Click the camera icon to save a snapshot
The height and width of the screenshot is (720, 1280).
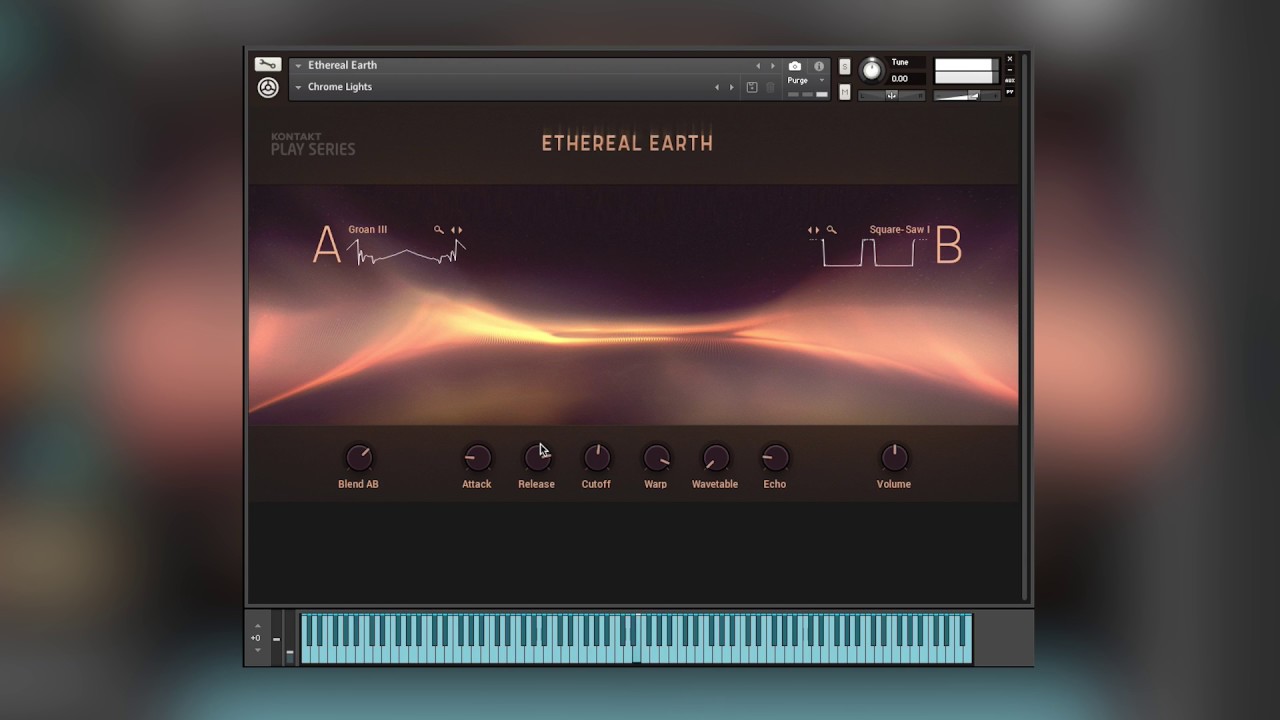(x=795, y=66)
